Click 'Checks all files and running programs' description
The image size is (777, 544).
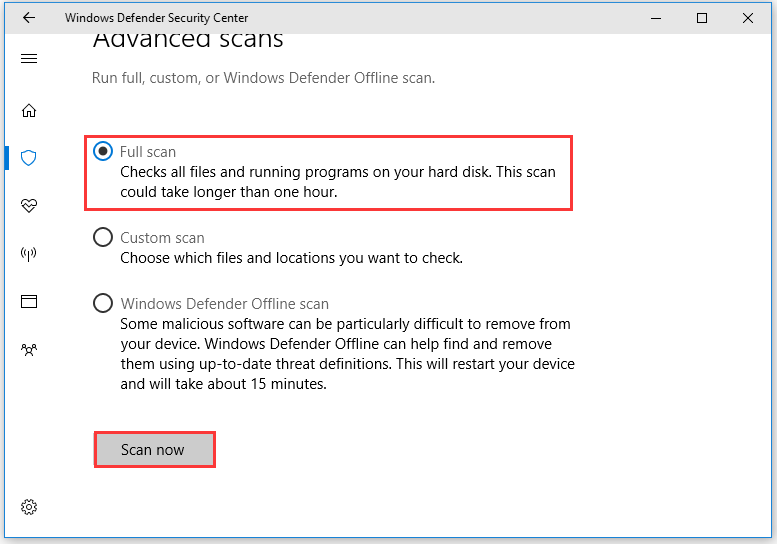point(338,182)
